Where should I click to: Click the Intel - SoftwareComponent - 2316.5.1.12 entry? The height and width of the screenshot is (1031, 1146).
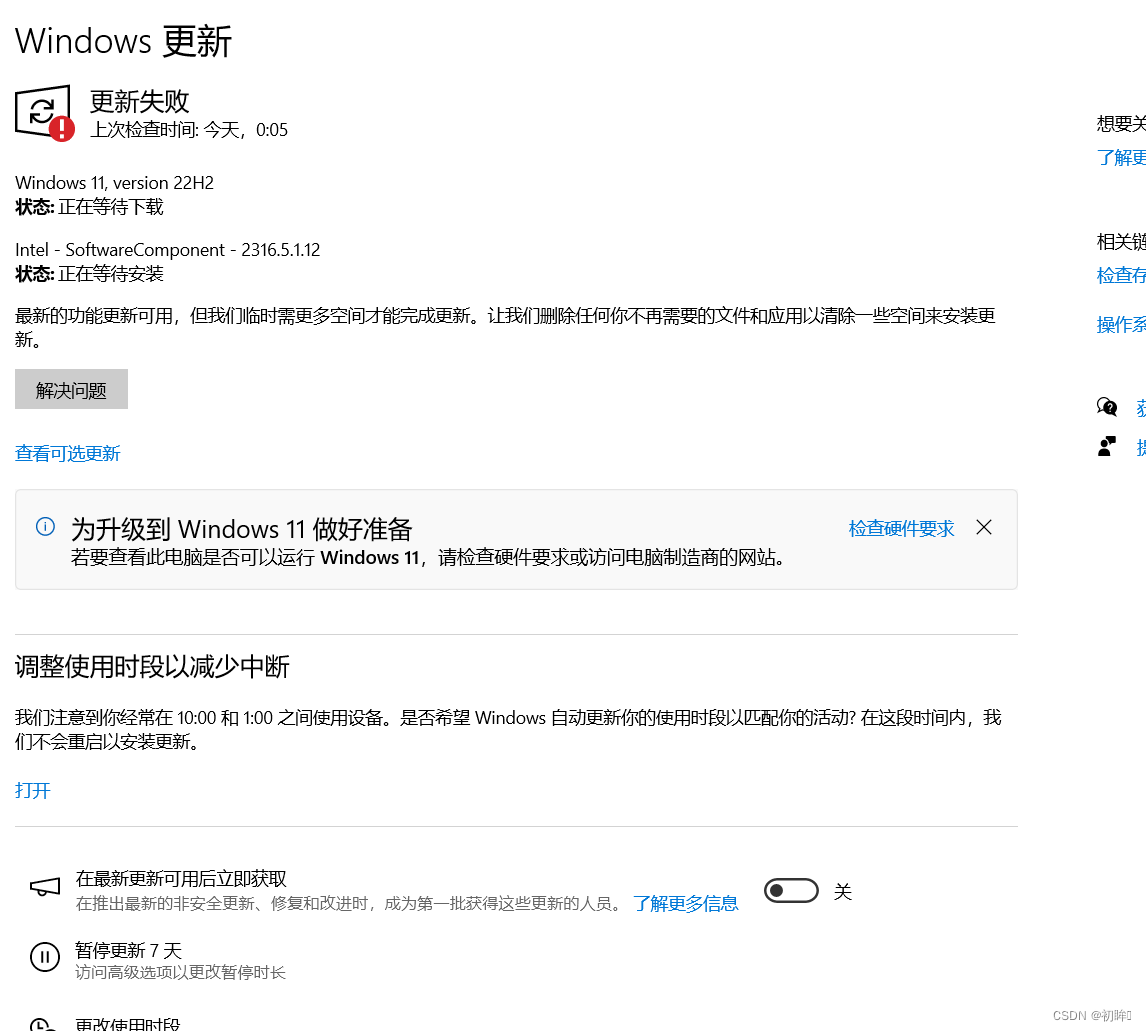167,250
